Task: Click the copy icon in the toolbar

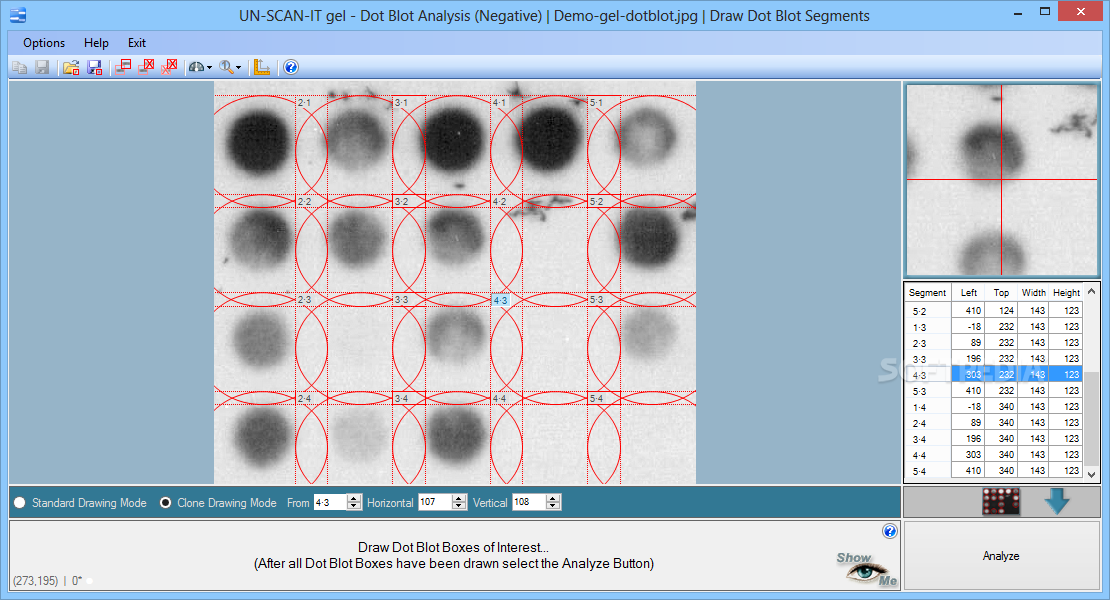Action: [20, 67]
